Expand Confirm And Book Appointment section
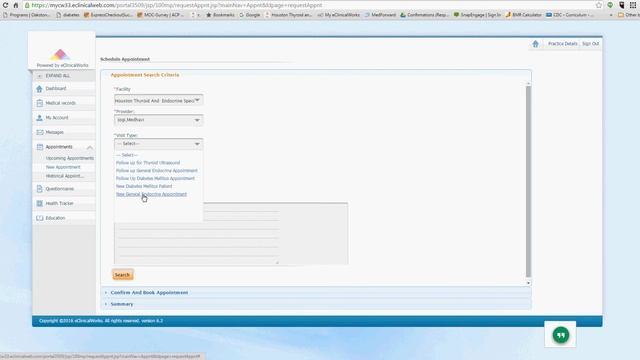 click(149, 293)
